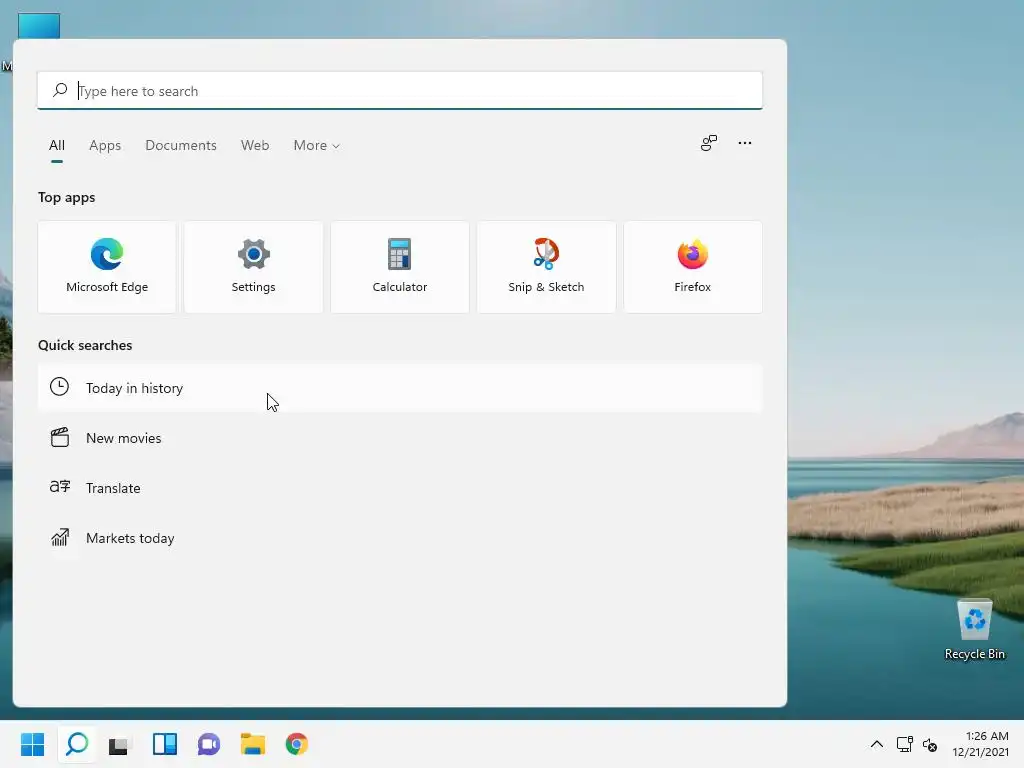Select Markets today quick search
This screenshot has height=768, width=1024.
400,538
